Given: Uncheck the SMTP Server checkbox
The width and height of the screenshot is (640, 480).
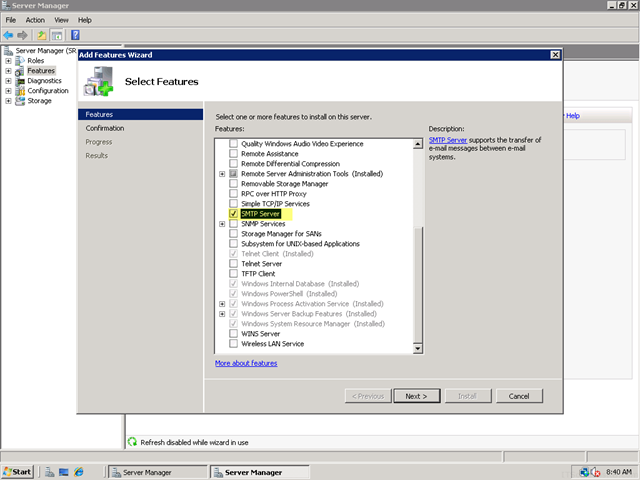Looking at the screenshot, I should (x=233, y=213).
